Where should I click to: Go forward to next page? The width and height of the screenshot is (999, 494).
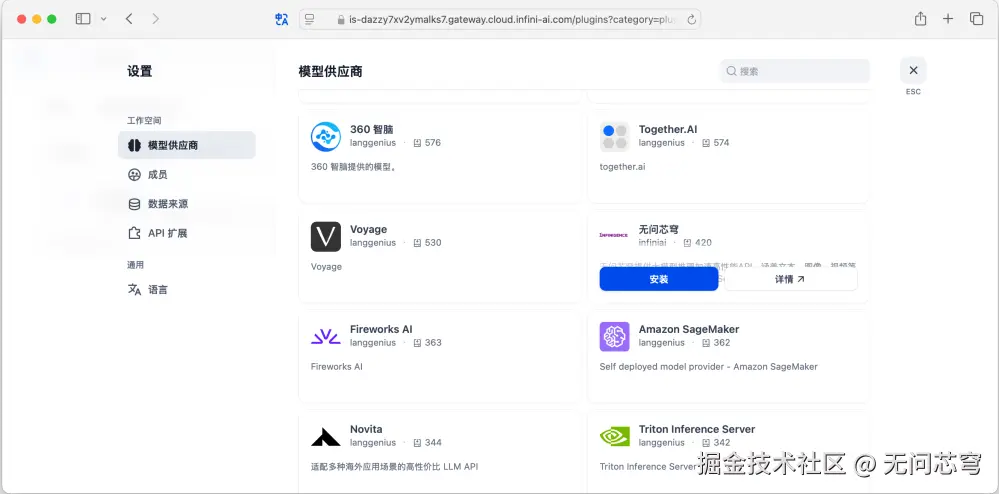coord(155,19)
